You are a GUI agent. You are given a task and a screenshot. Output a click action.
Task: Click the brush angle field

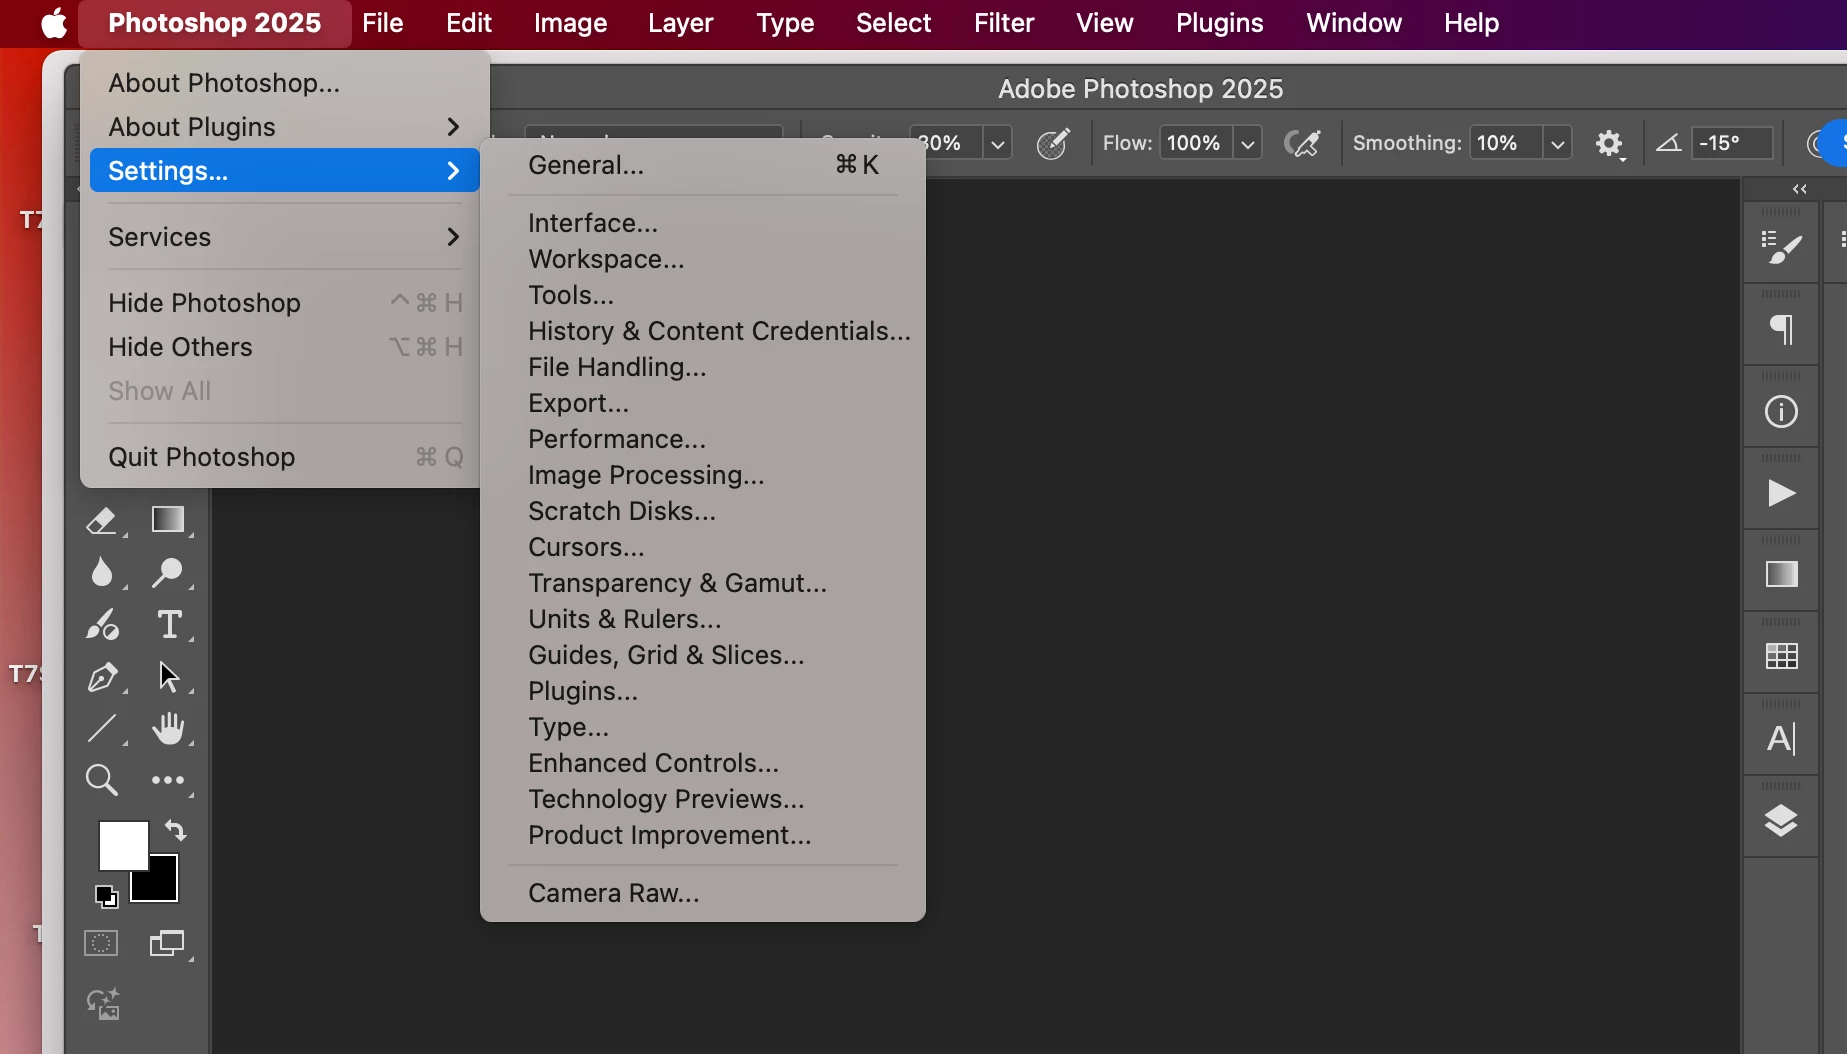coord(1732,143)
